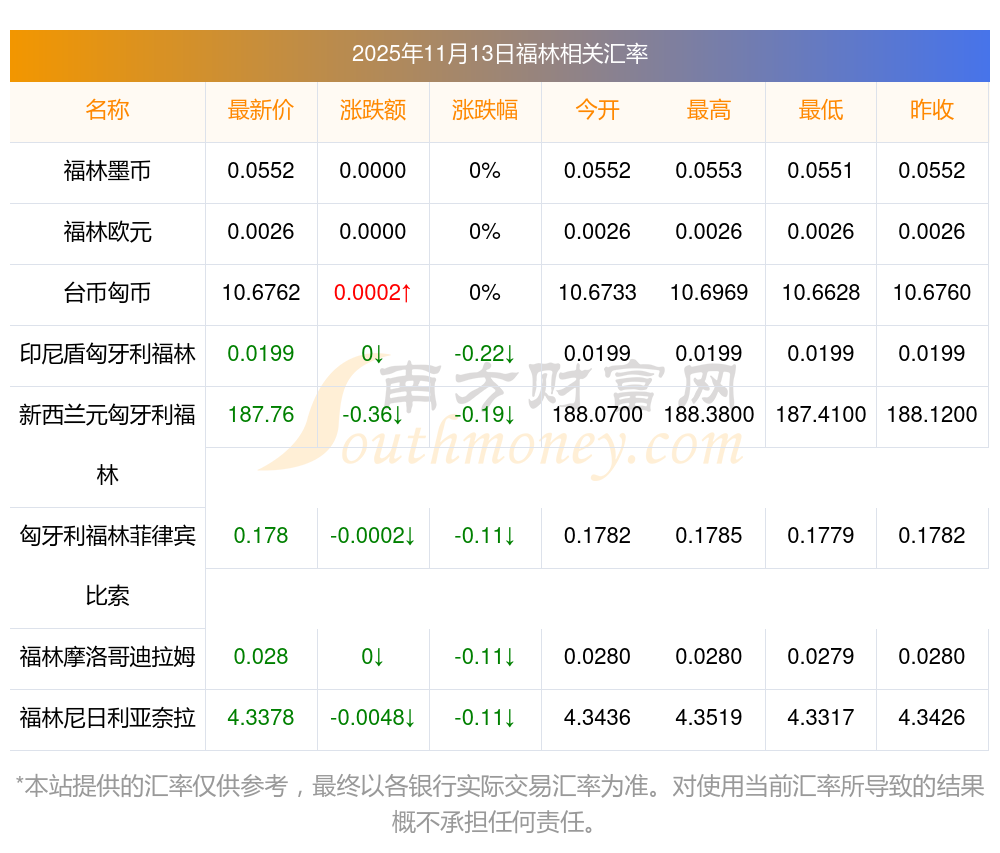Click the 涨跌额 column header

[372, 110]
